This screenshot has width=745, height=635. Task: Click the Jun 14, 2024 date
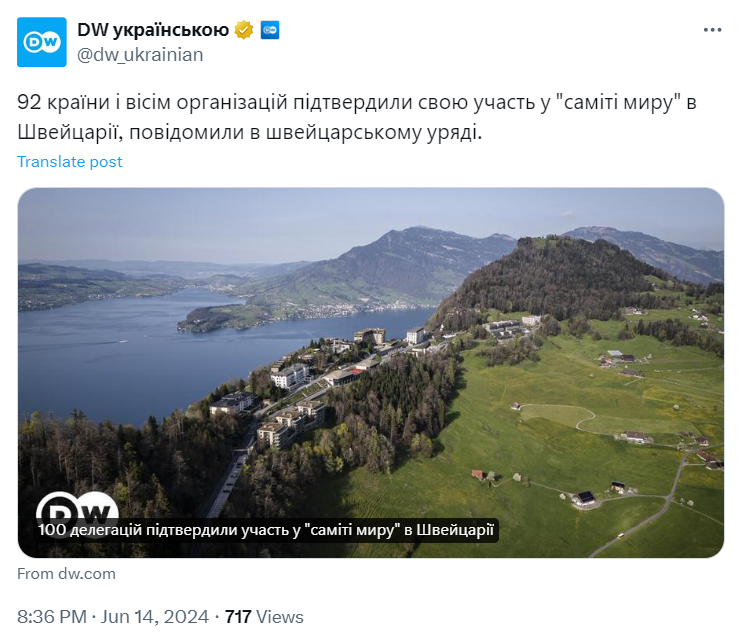[153, 617]
